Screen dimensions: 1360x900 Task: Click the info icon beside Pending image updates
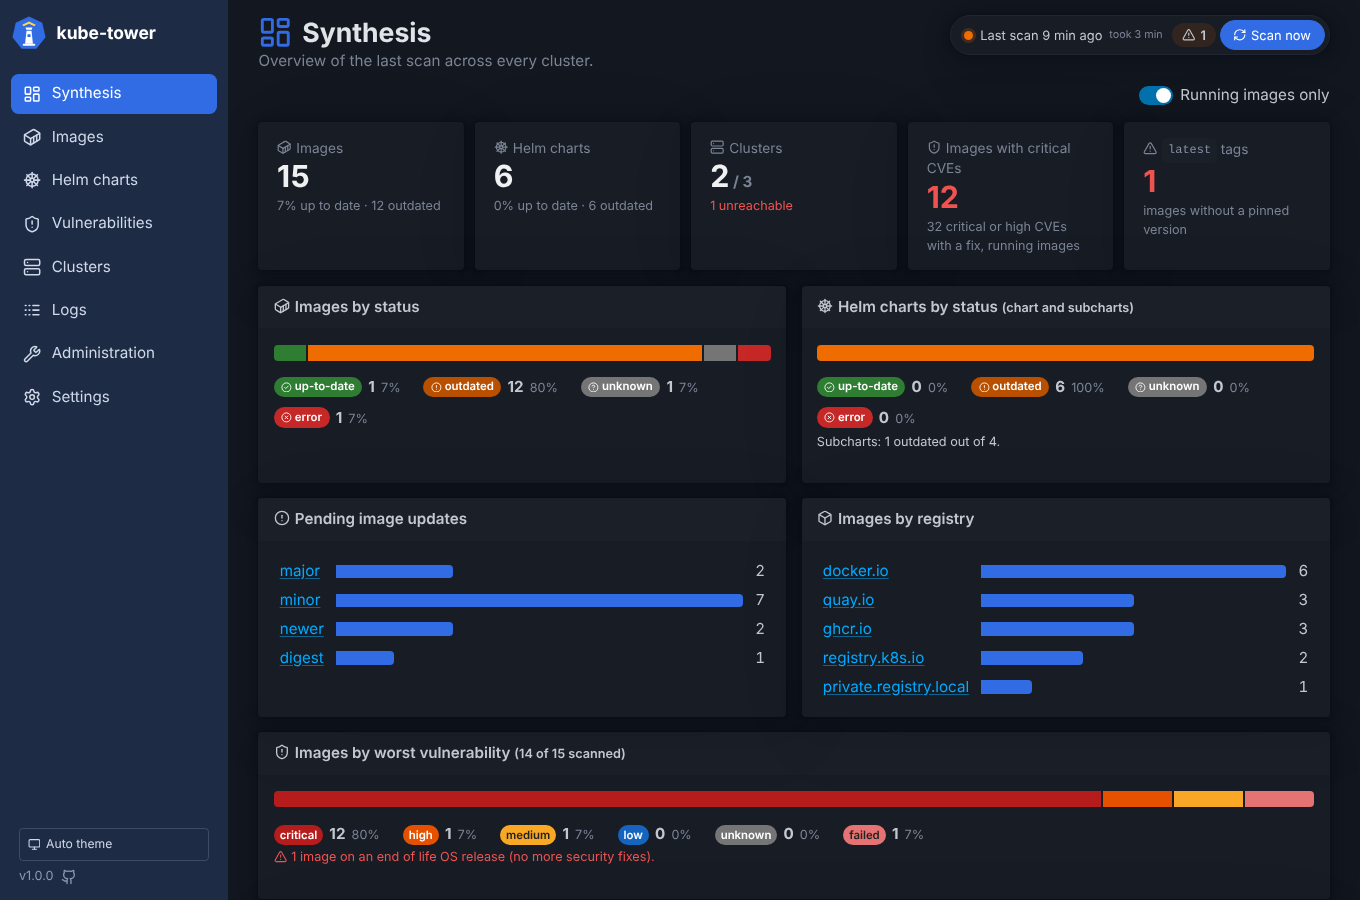282,518
